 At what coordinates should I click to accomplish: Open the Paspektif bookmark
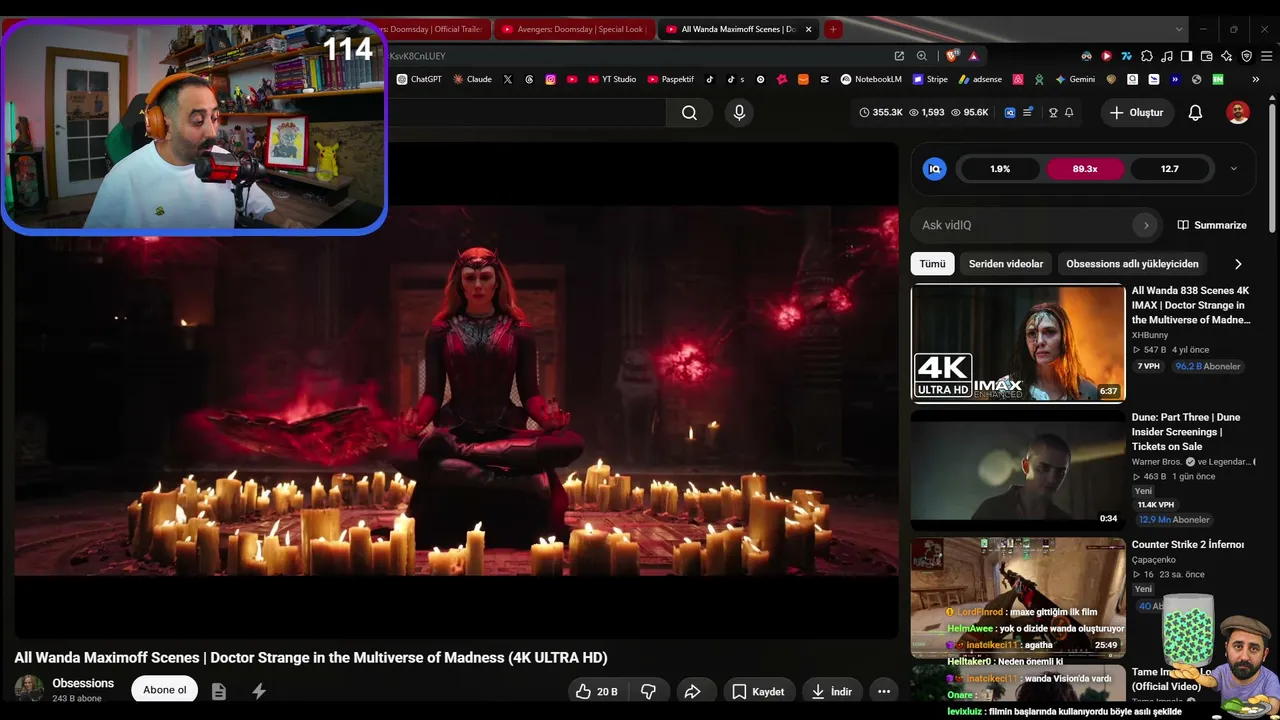point(670,79)
